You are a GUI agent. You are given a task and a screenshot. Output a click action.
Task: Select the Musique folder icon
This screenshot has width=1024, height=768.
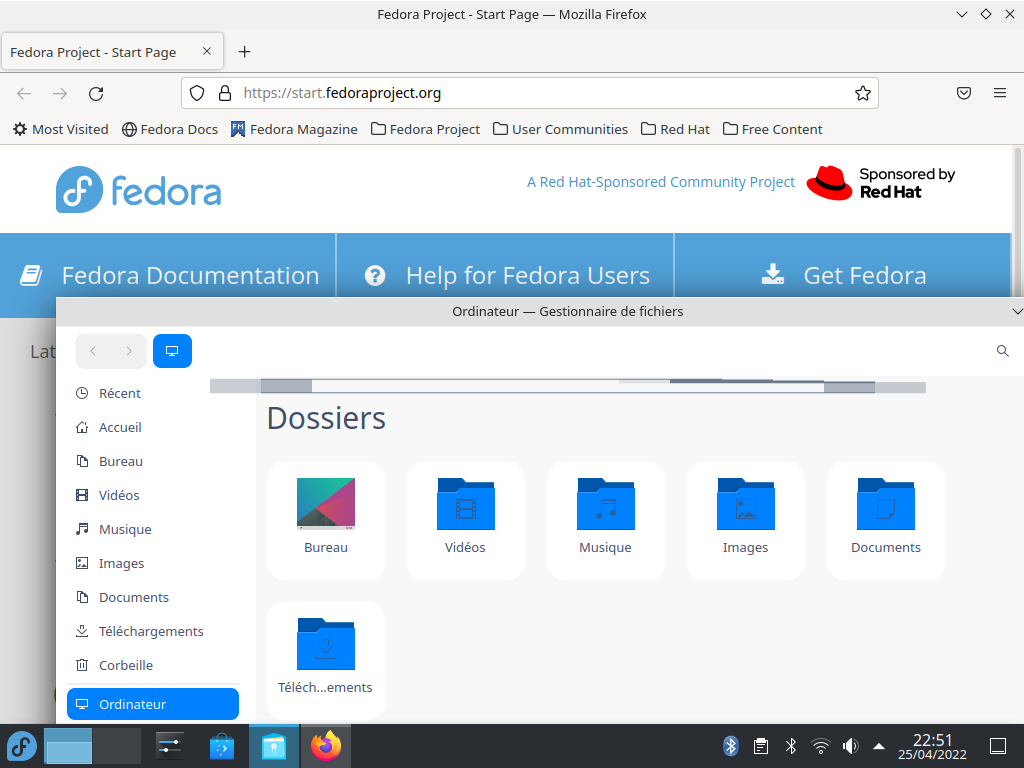(605, 504)
